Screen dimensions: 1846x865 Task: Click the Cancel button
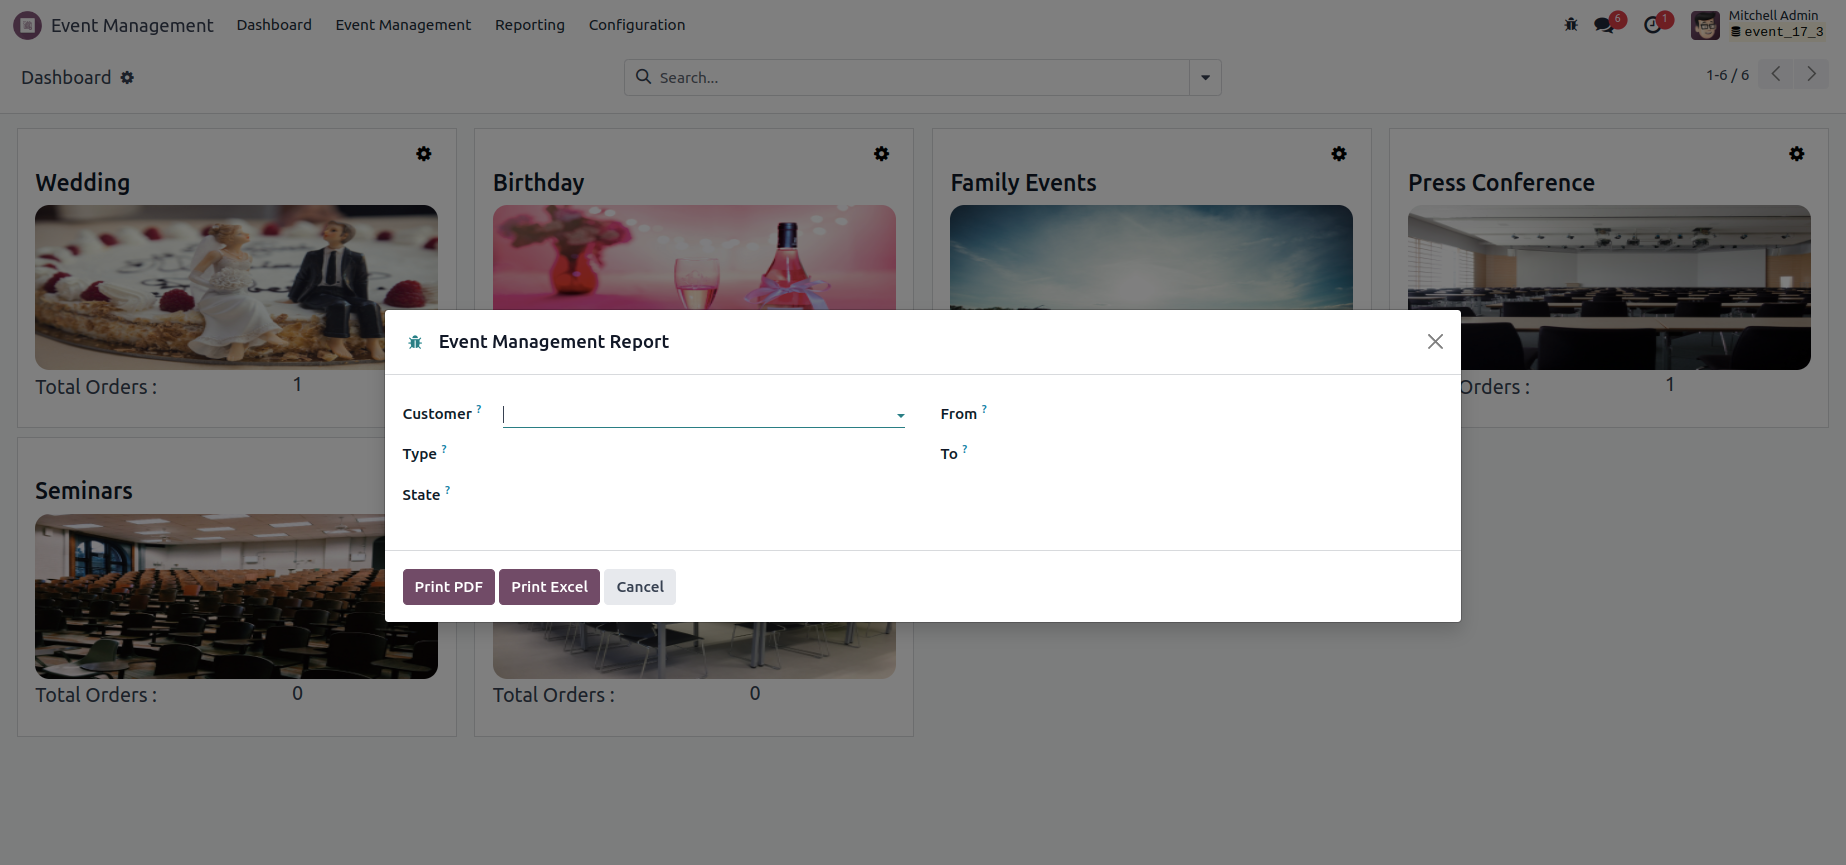(x=640, y=587)
